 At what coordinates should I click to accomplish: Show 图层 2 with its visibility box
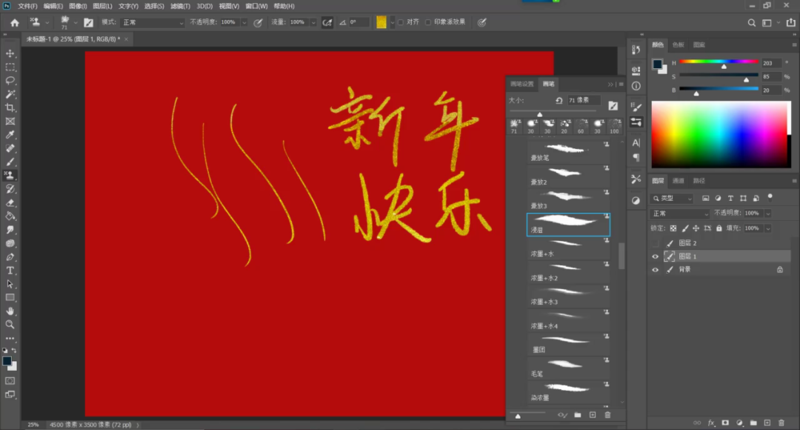[656, 243]
